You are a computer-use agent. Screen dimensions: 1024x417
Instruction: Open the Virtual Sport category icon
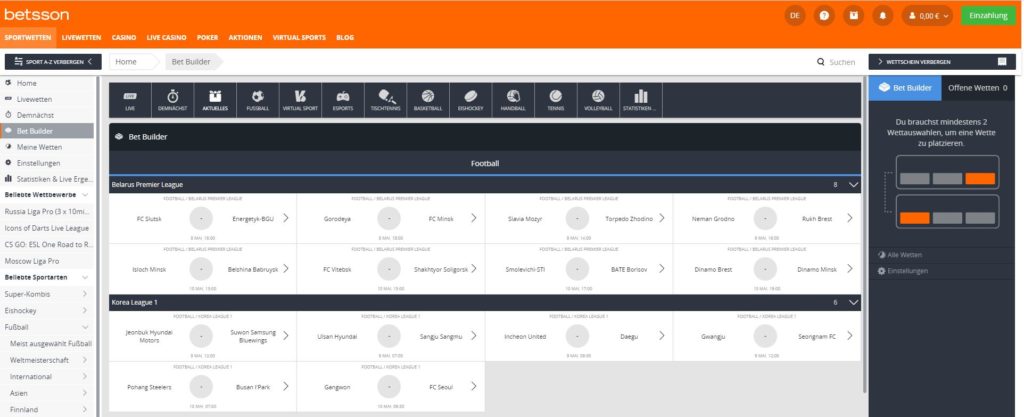[300, 100]
